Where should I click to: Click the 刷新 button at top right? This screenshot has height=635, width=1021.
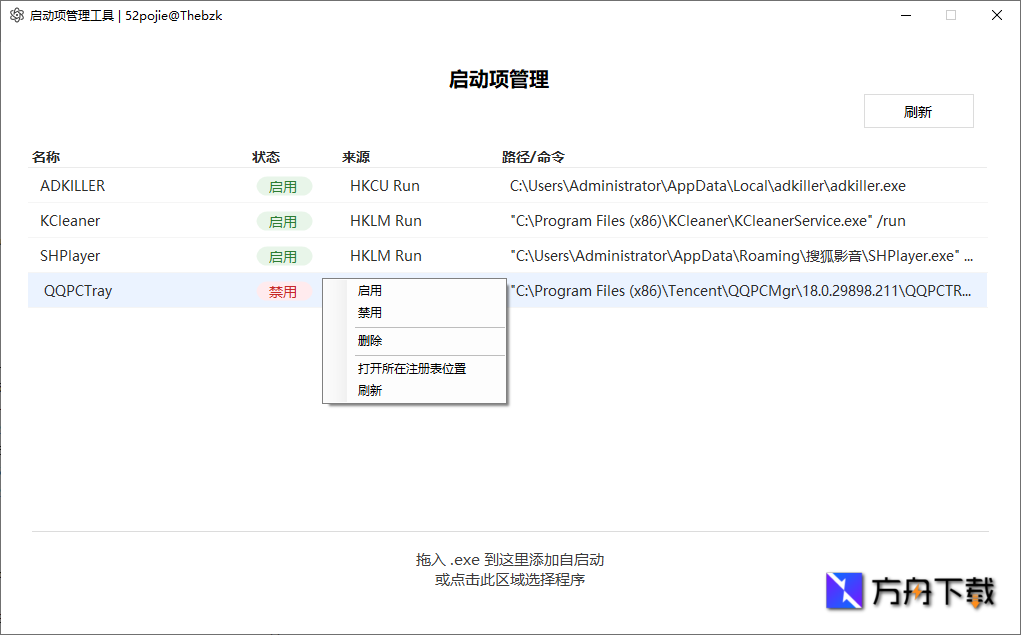pos(917,111)
